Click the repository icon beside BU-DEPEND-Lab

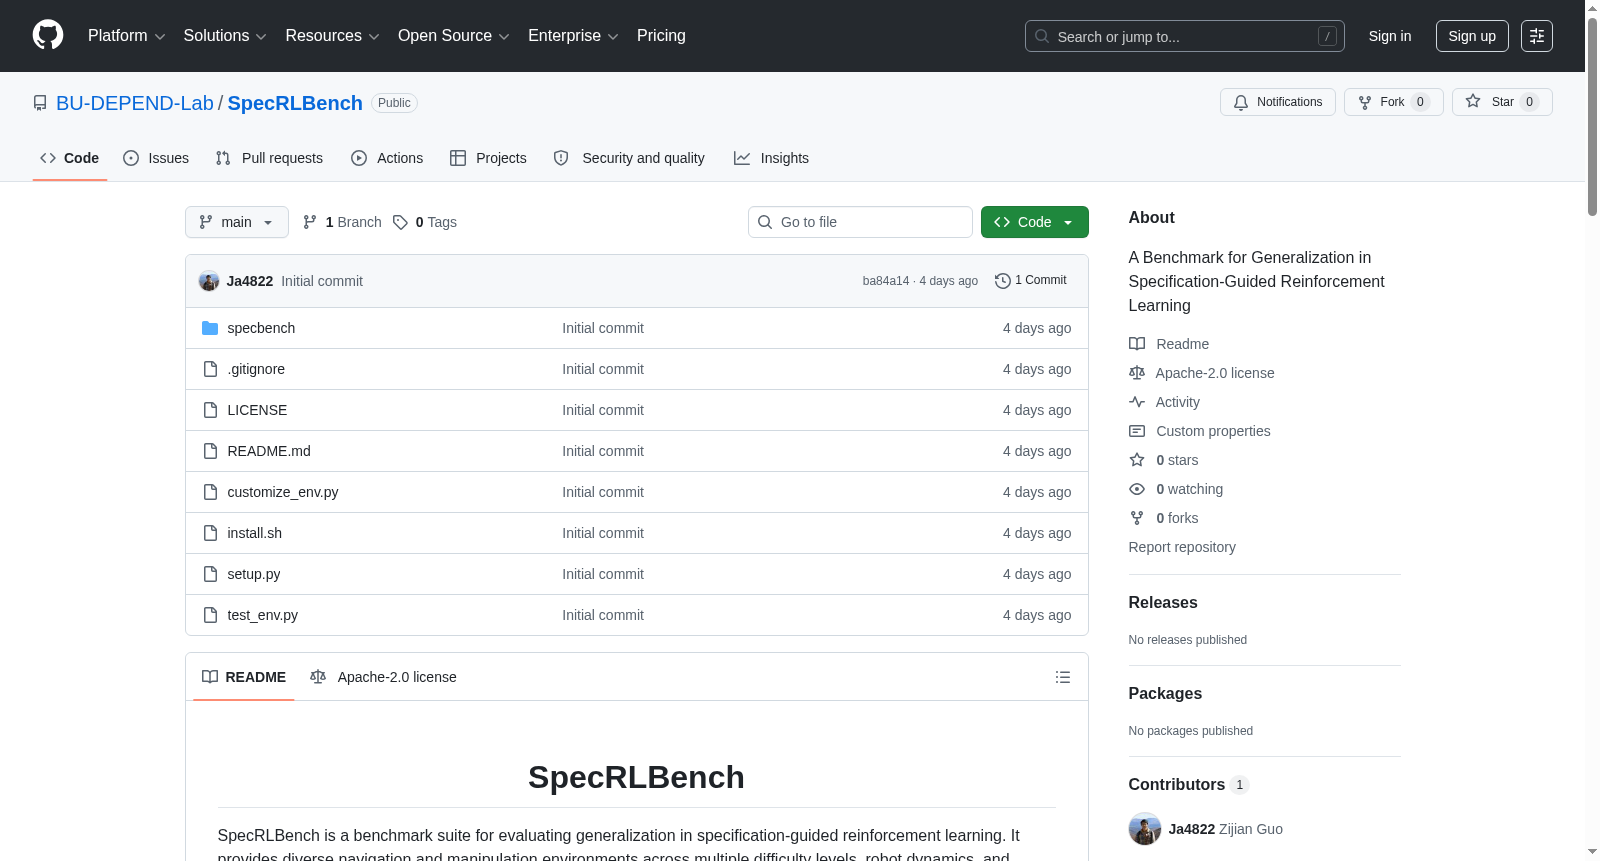point(40,103)
